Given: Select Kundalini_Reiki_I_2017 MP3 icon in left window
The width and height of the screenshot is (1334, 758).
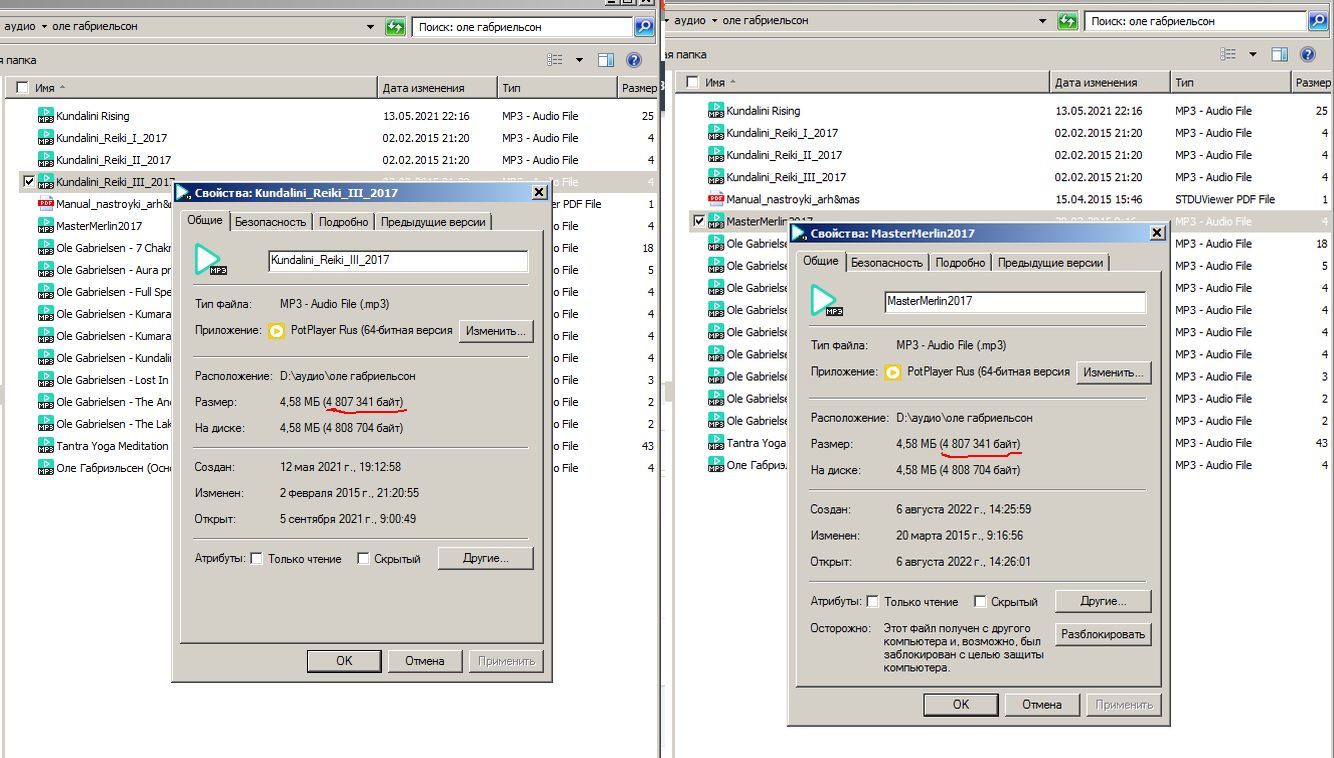Looking at the screenshot, I should 45,138.
